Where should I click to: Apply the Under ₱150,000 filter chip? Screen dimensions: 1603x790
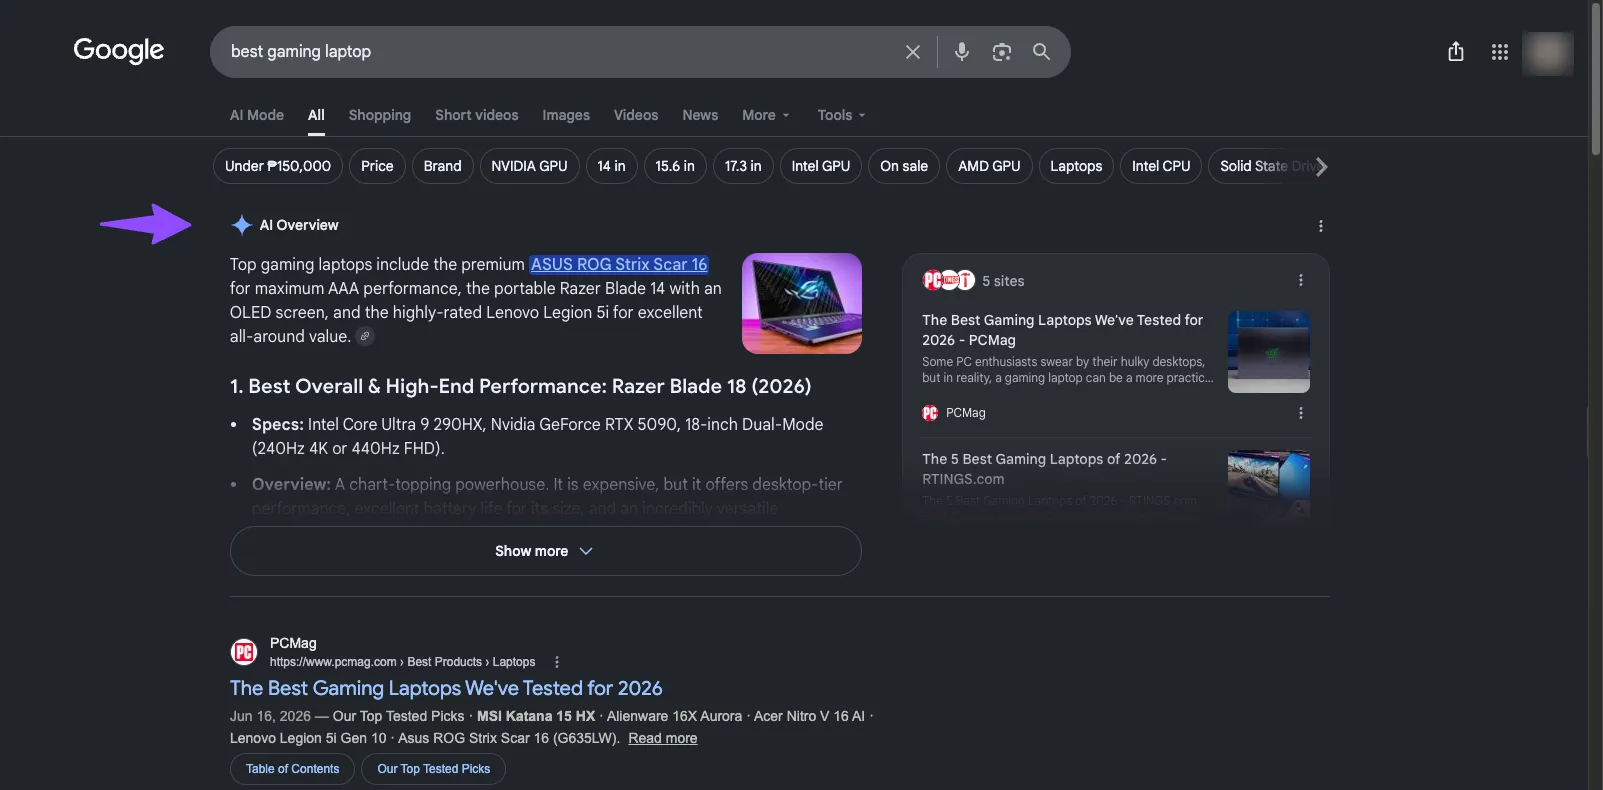coord(278,166)
